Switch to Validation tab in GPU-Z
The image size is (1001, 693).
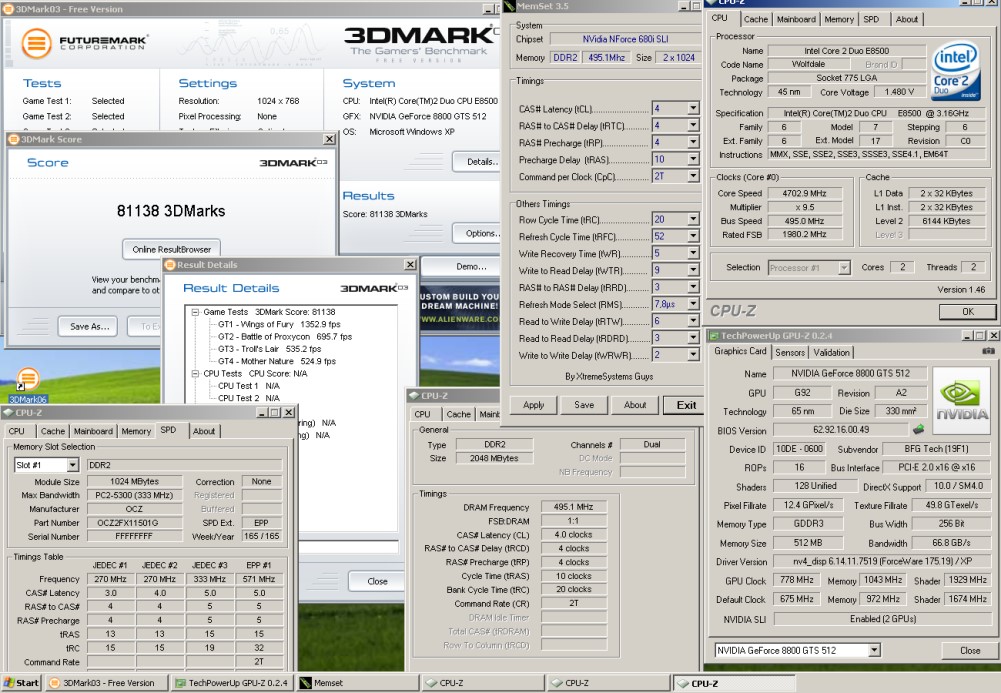click(x=831, y=352)
